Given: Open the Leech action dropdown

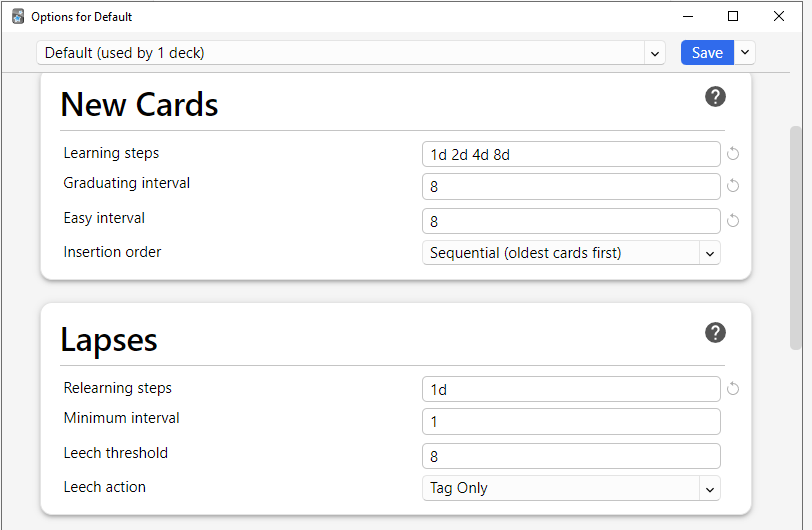Looking at the screenshot, I should point(571,488).
